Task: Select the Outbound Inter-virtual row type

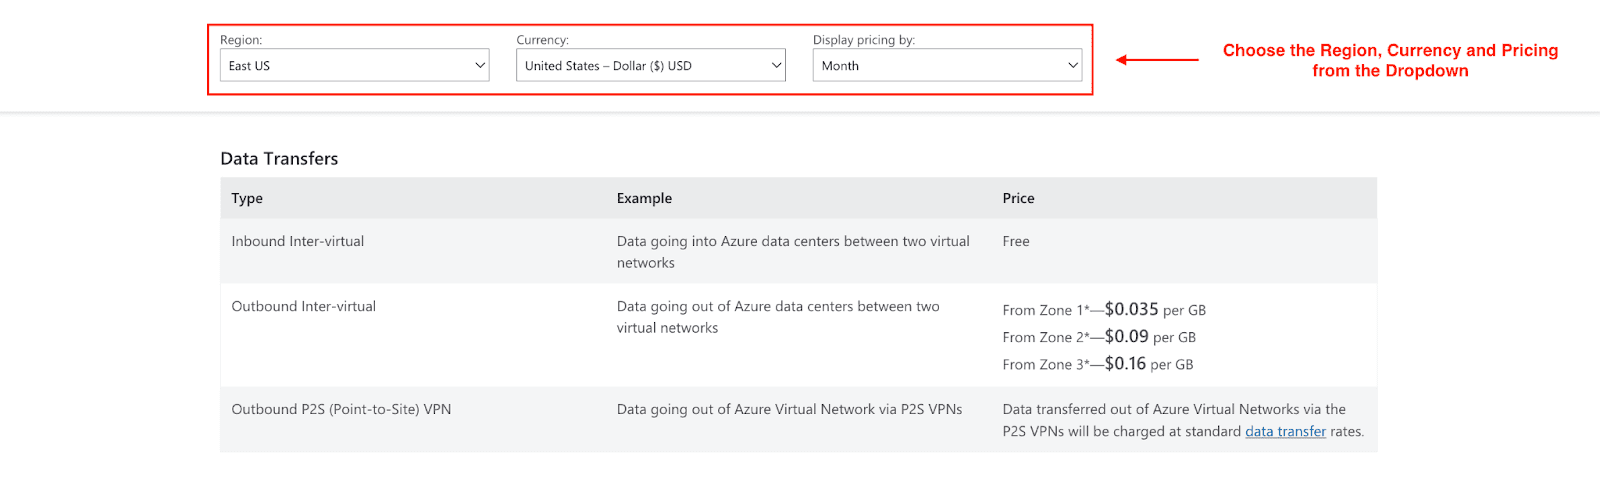Action: [304, 307]
